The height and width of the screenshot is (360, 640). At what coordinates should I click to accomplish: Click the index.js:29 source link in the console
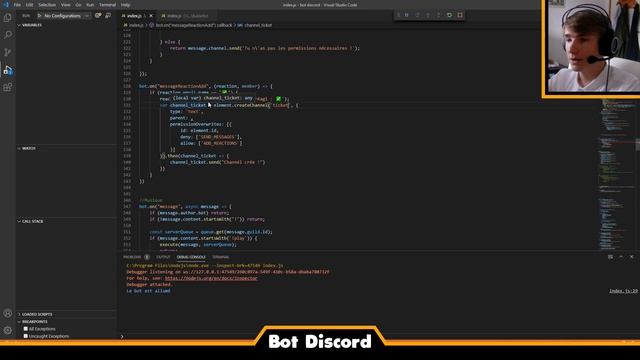click(623, 291)
